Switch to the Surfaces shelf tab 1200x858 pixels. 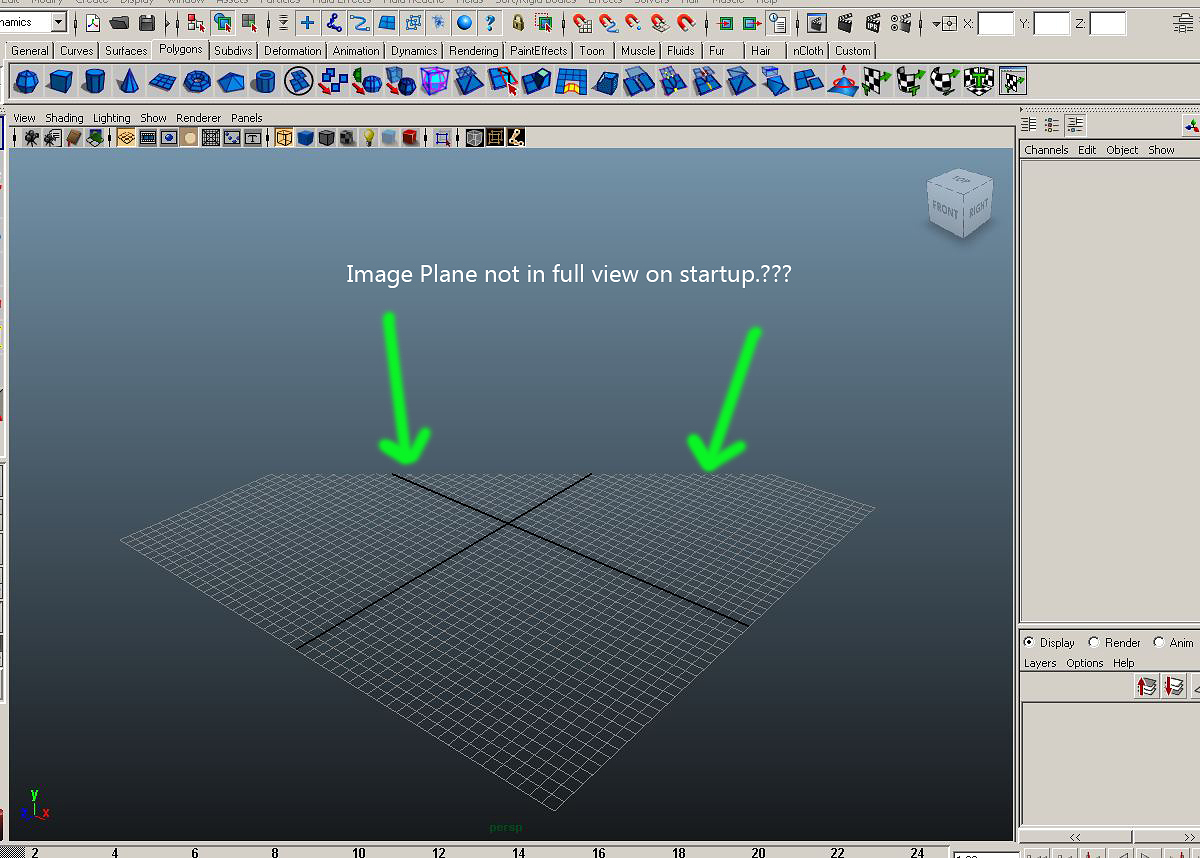click(x=126, y=50)
